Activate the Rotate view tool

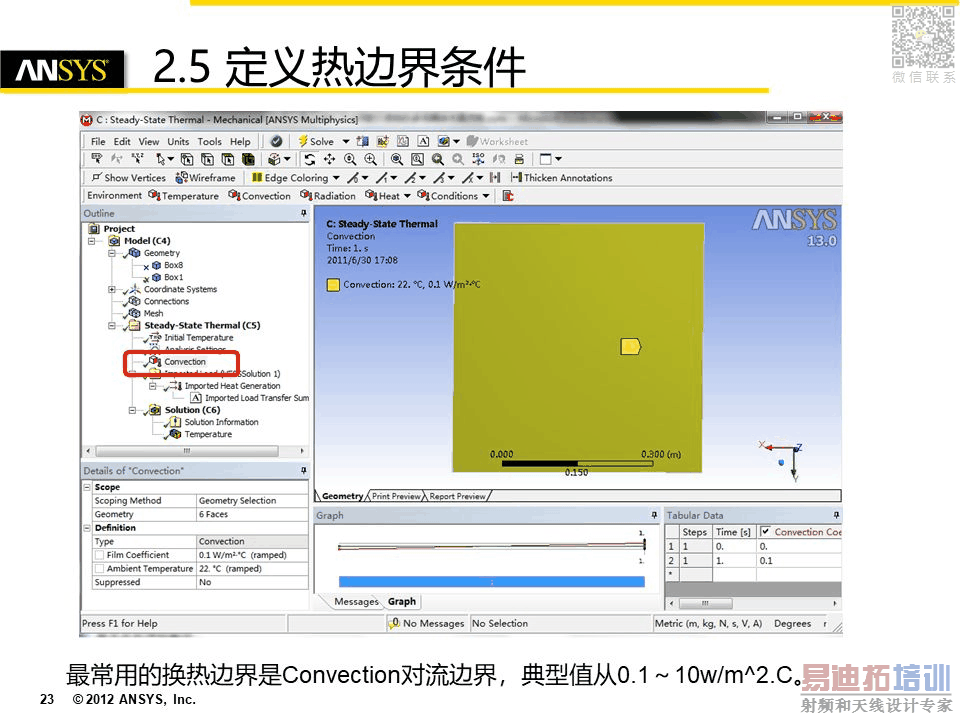click(x=310, y=159)
